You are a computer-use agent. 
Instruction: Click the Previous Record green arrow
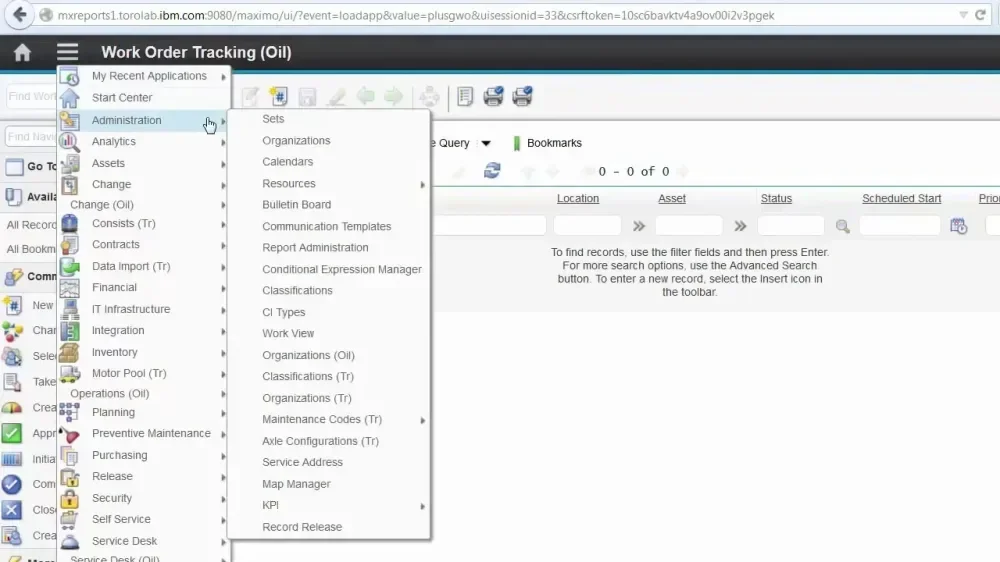(x=365, y=96)
